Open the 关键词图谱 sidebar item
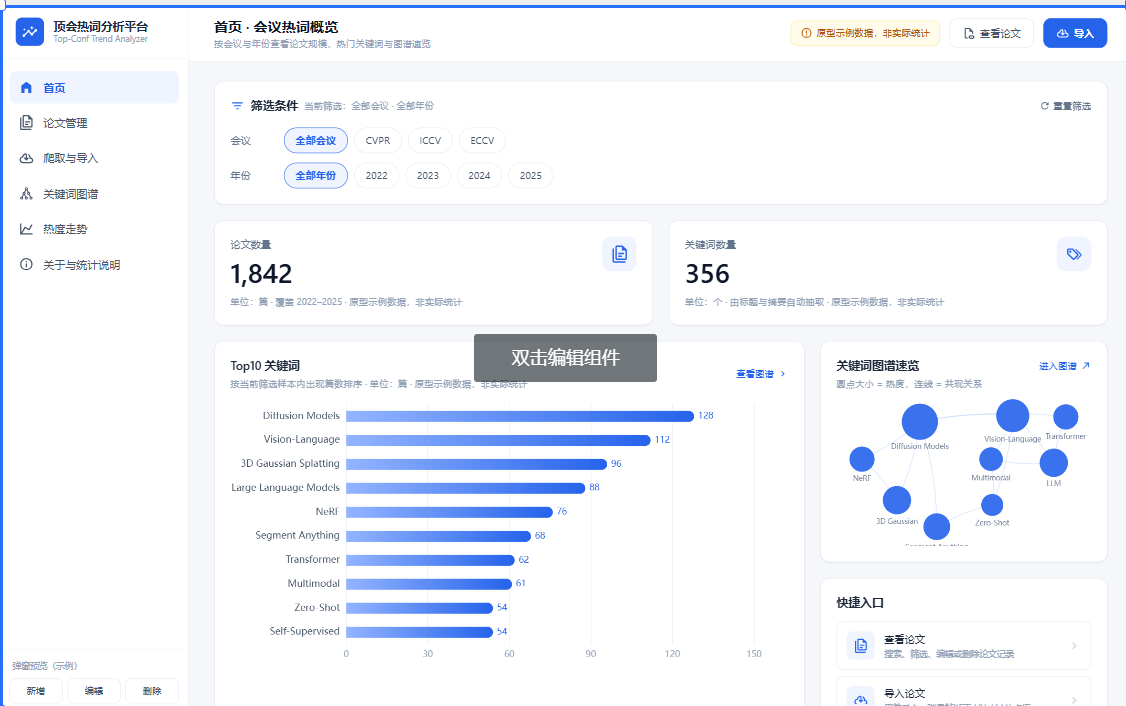 (94, 194)
